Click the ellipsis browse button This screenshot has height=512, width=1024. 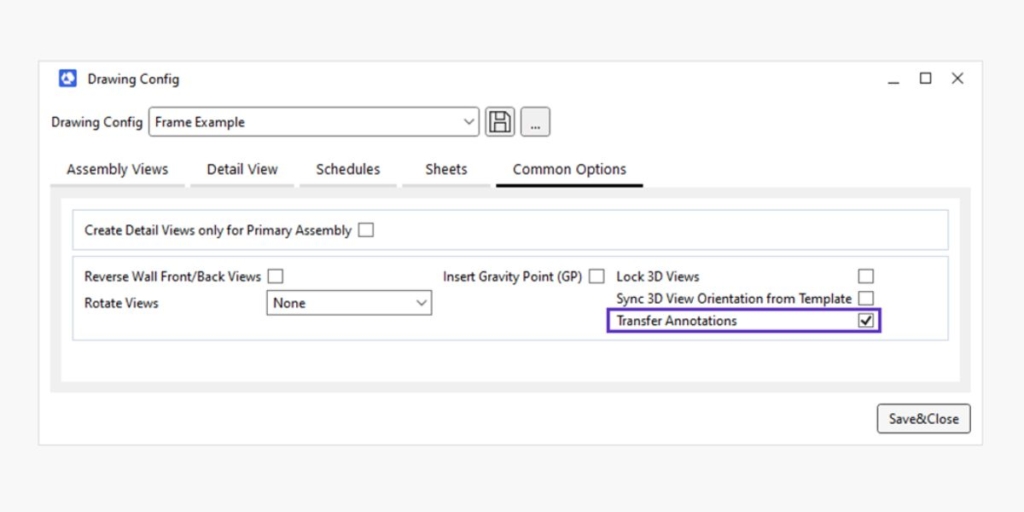pyautogui.click(x=535, y=122)
